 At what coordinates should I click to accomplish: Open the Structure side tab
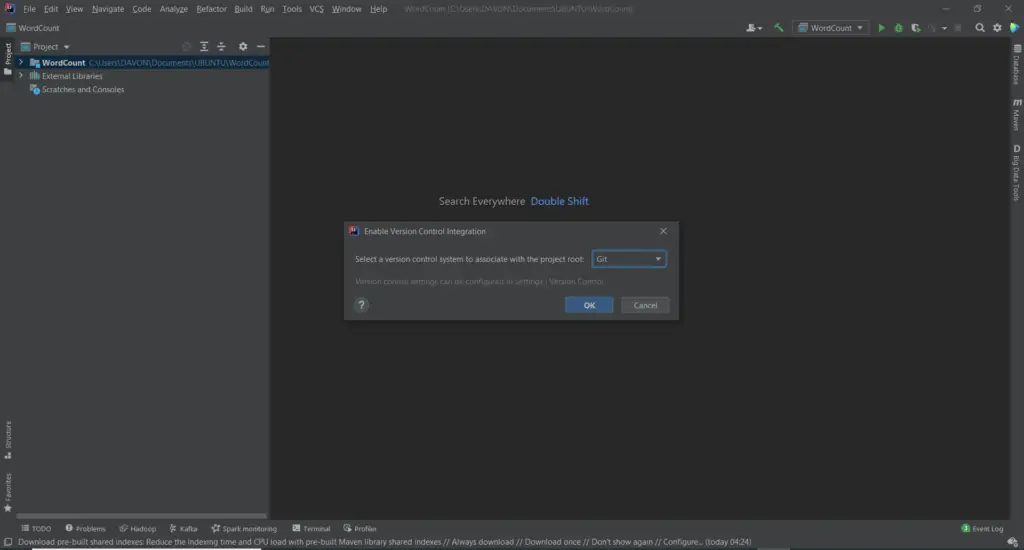point(8,440)
